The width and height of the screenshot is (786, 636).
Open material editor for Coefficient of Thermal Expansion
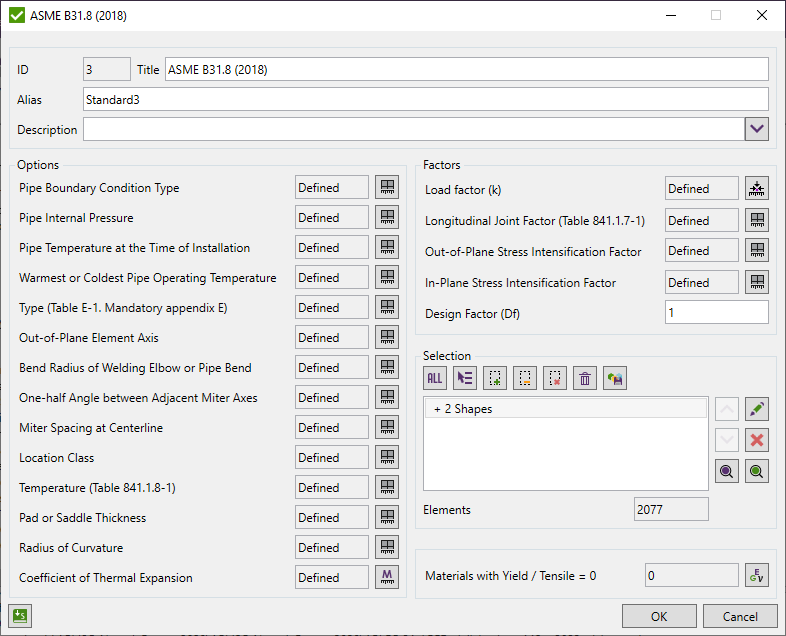click(x=387, y=577)
